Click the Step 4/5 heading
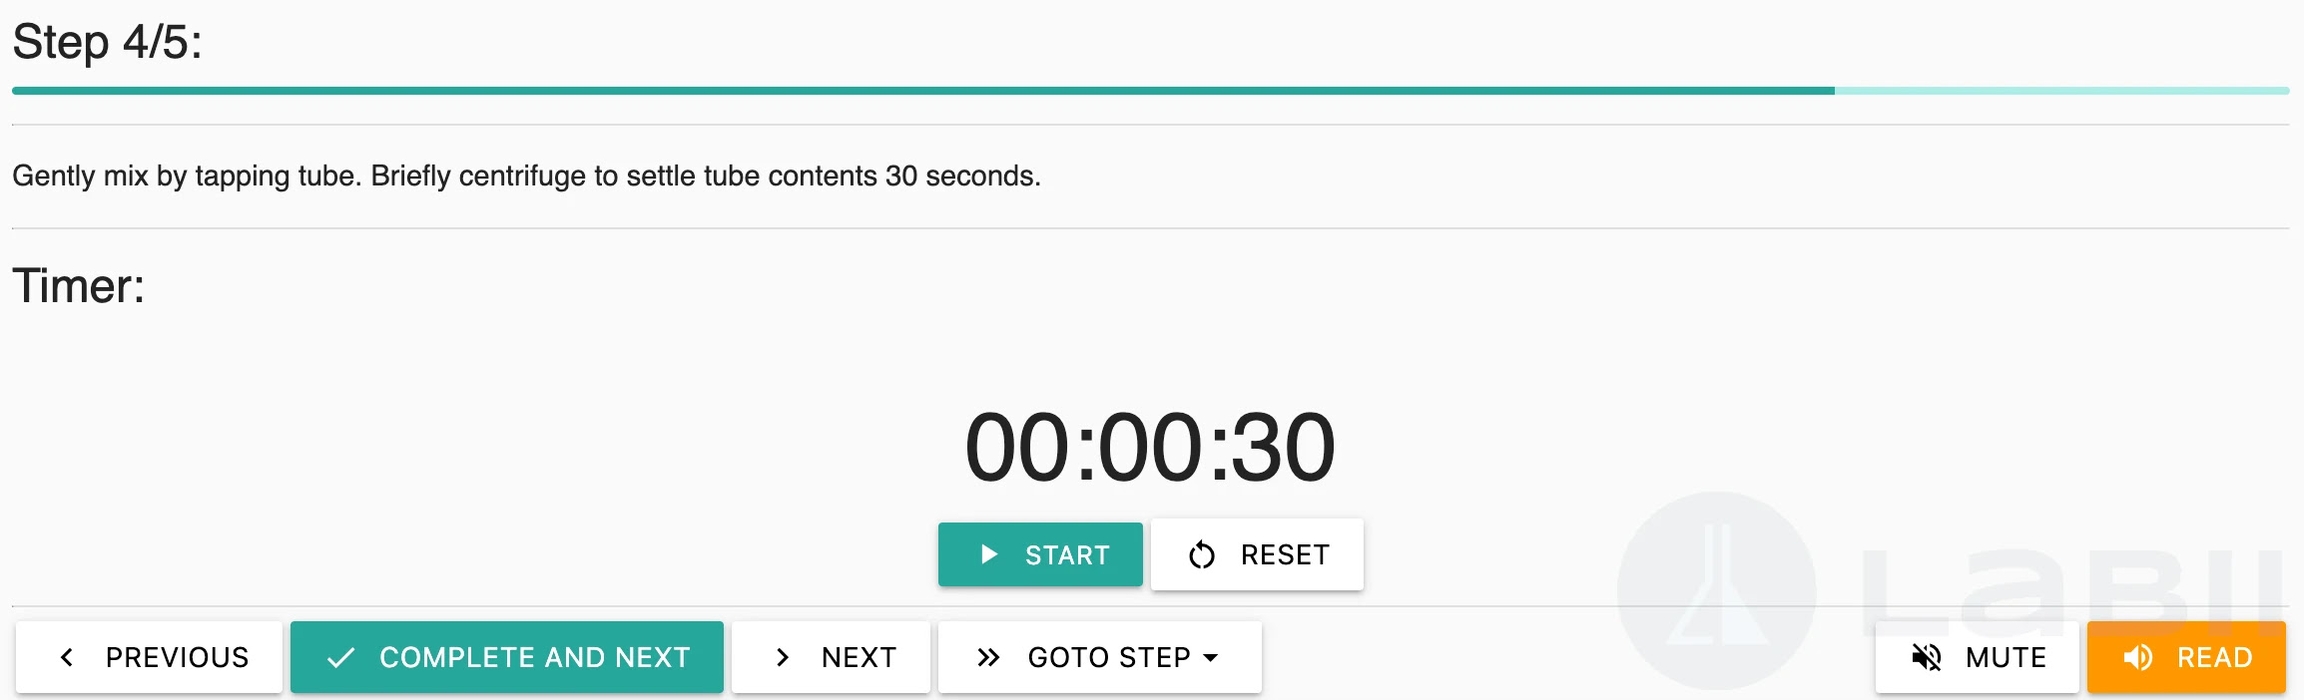This screenshot has height=700, width=2304. click(107, 42)
